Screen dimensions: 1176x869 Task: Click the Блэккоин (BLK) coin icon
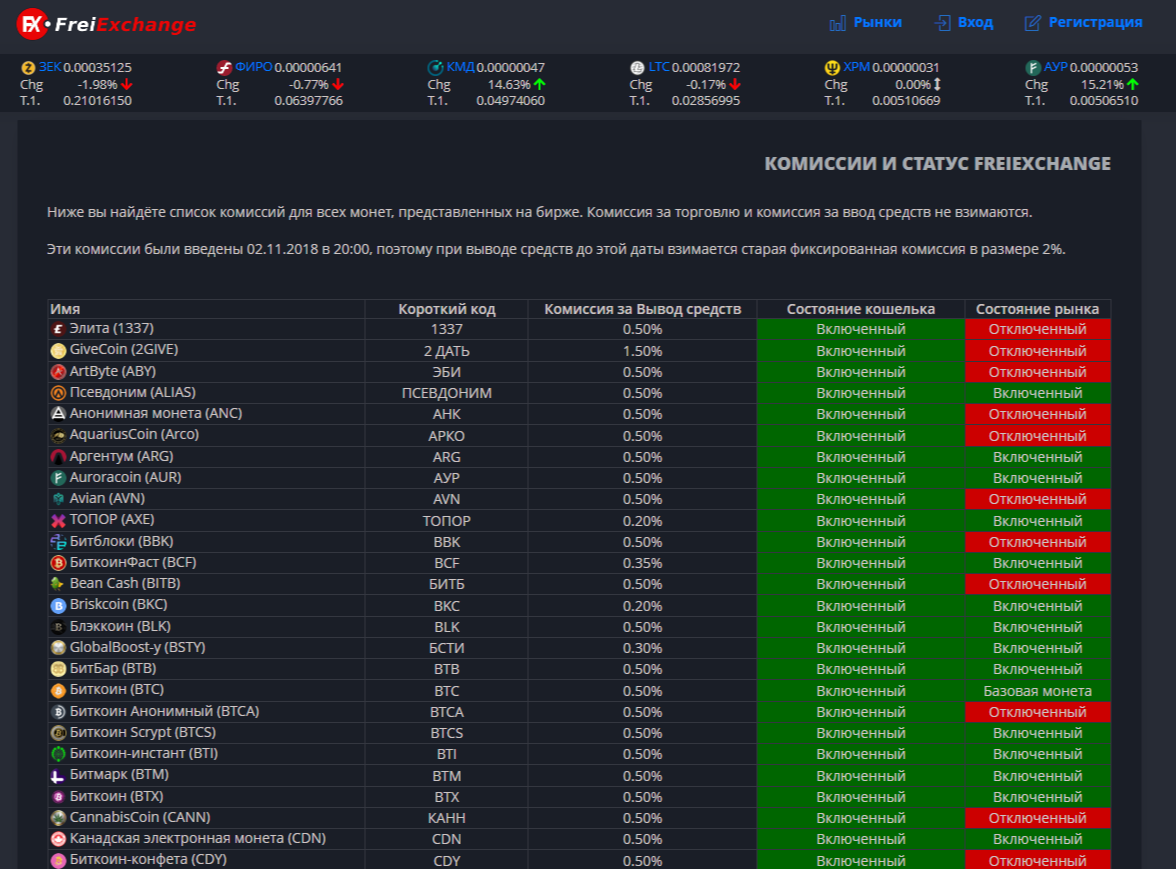pos(58,627)
